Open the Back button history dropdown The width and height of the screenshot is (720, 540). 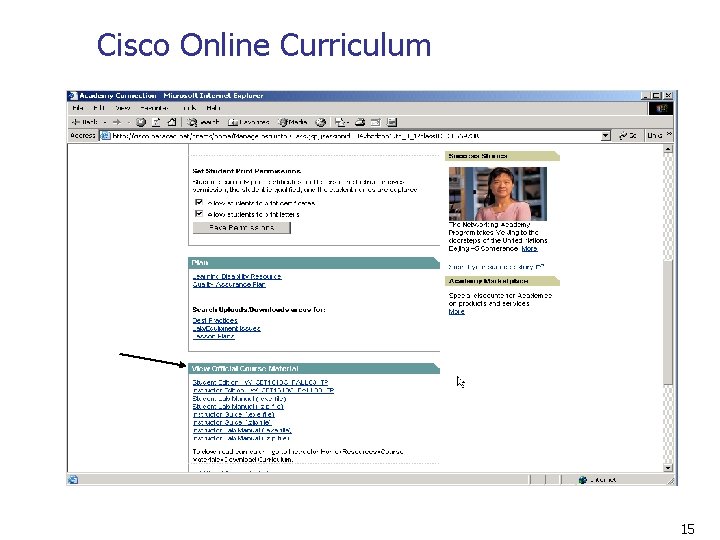click(105, 122)
